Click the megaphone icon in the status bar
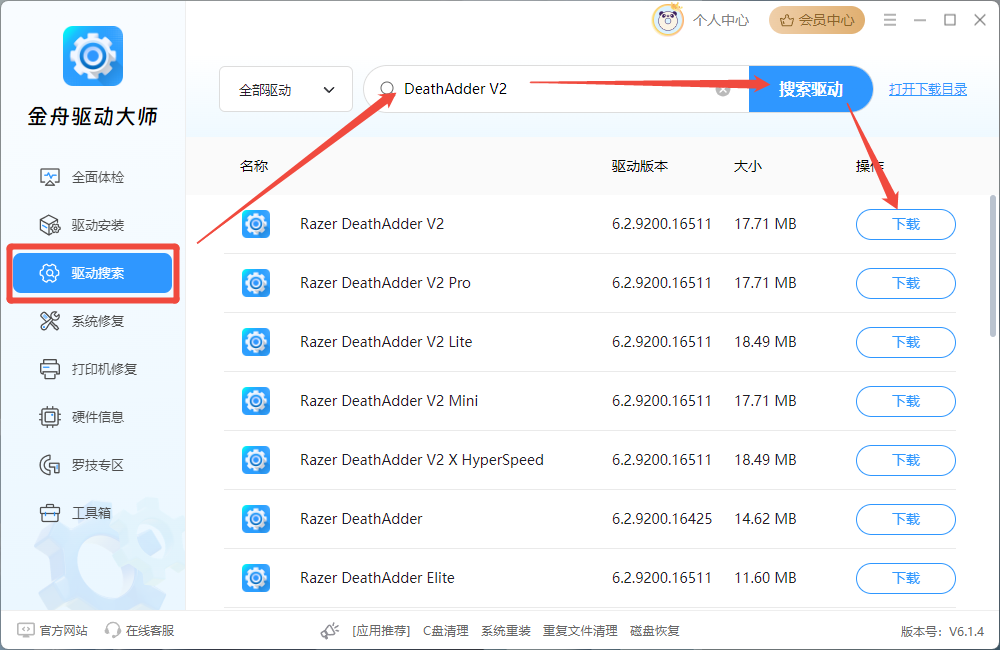This screenshot has height=650, width=1000. point(330,630)
